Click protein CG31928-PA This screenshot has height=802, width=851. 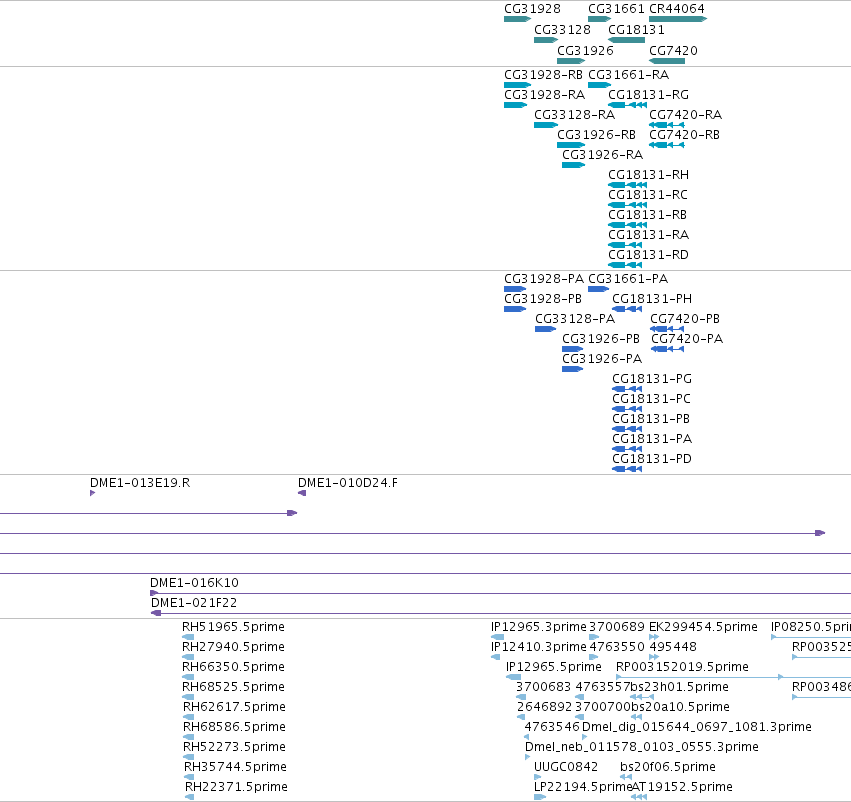(x=515, y=289)
